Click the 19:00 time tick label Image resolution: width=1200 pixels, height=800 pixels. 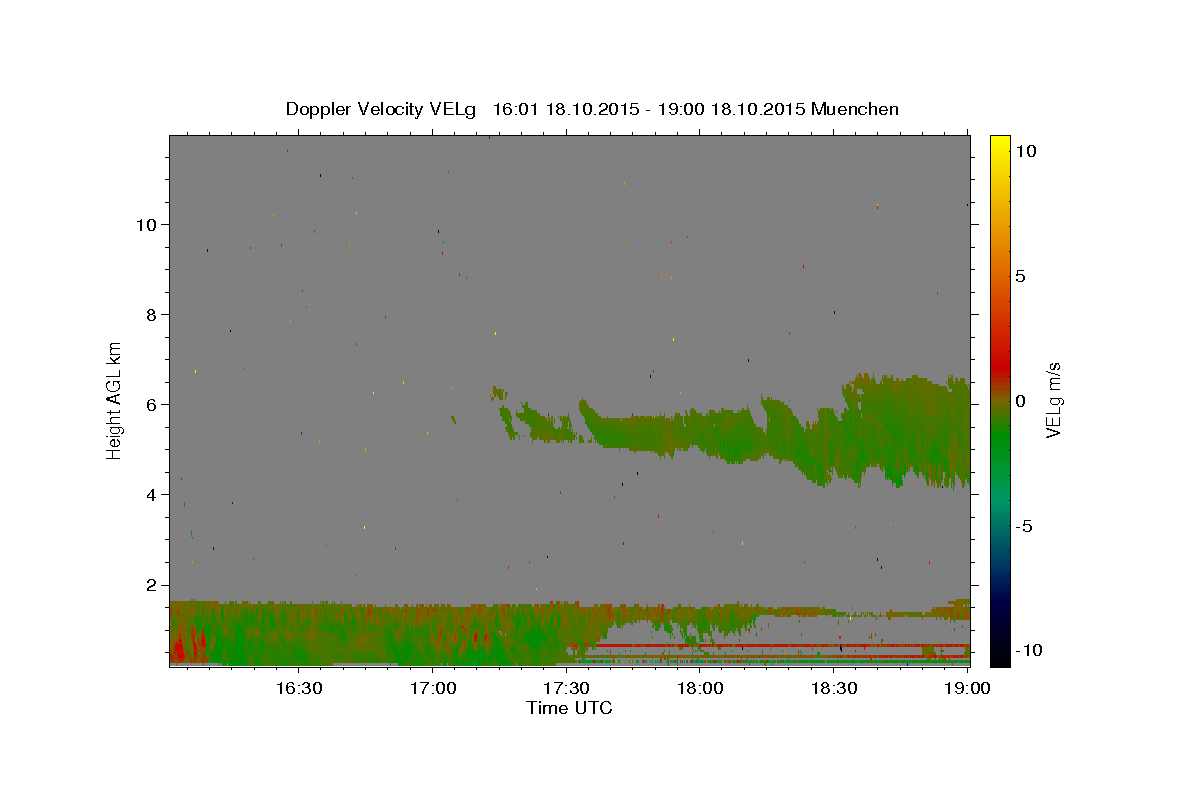[968, 688]
